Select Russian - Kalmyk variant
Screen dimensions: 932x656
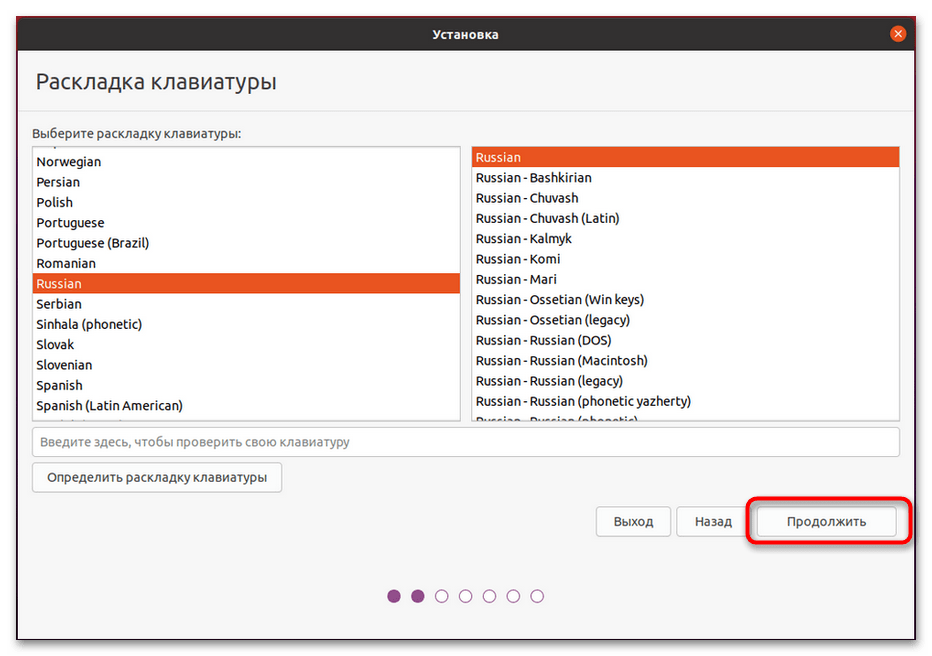tap(524, 239)
